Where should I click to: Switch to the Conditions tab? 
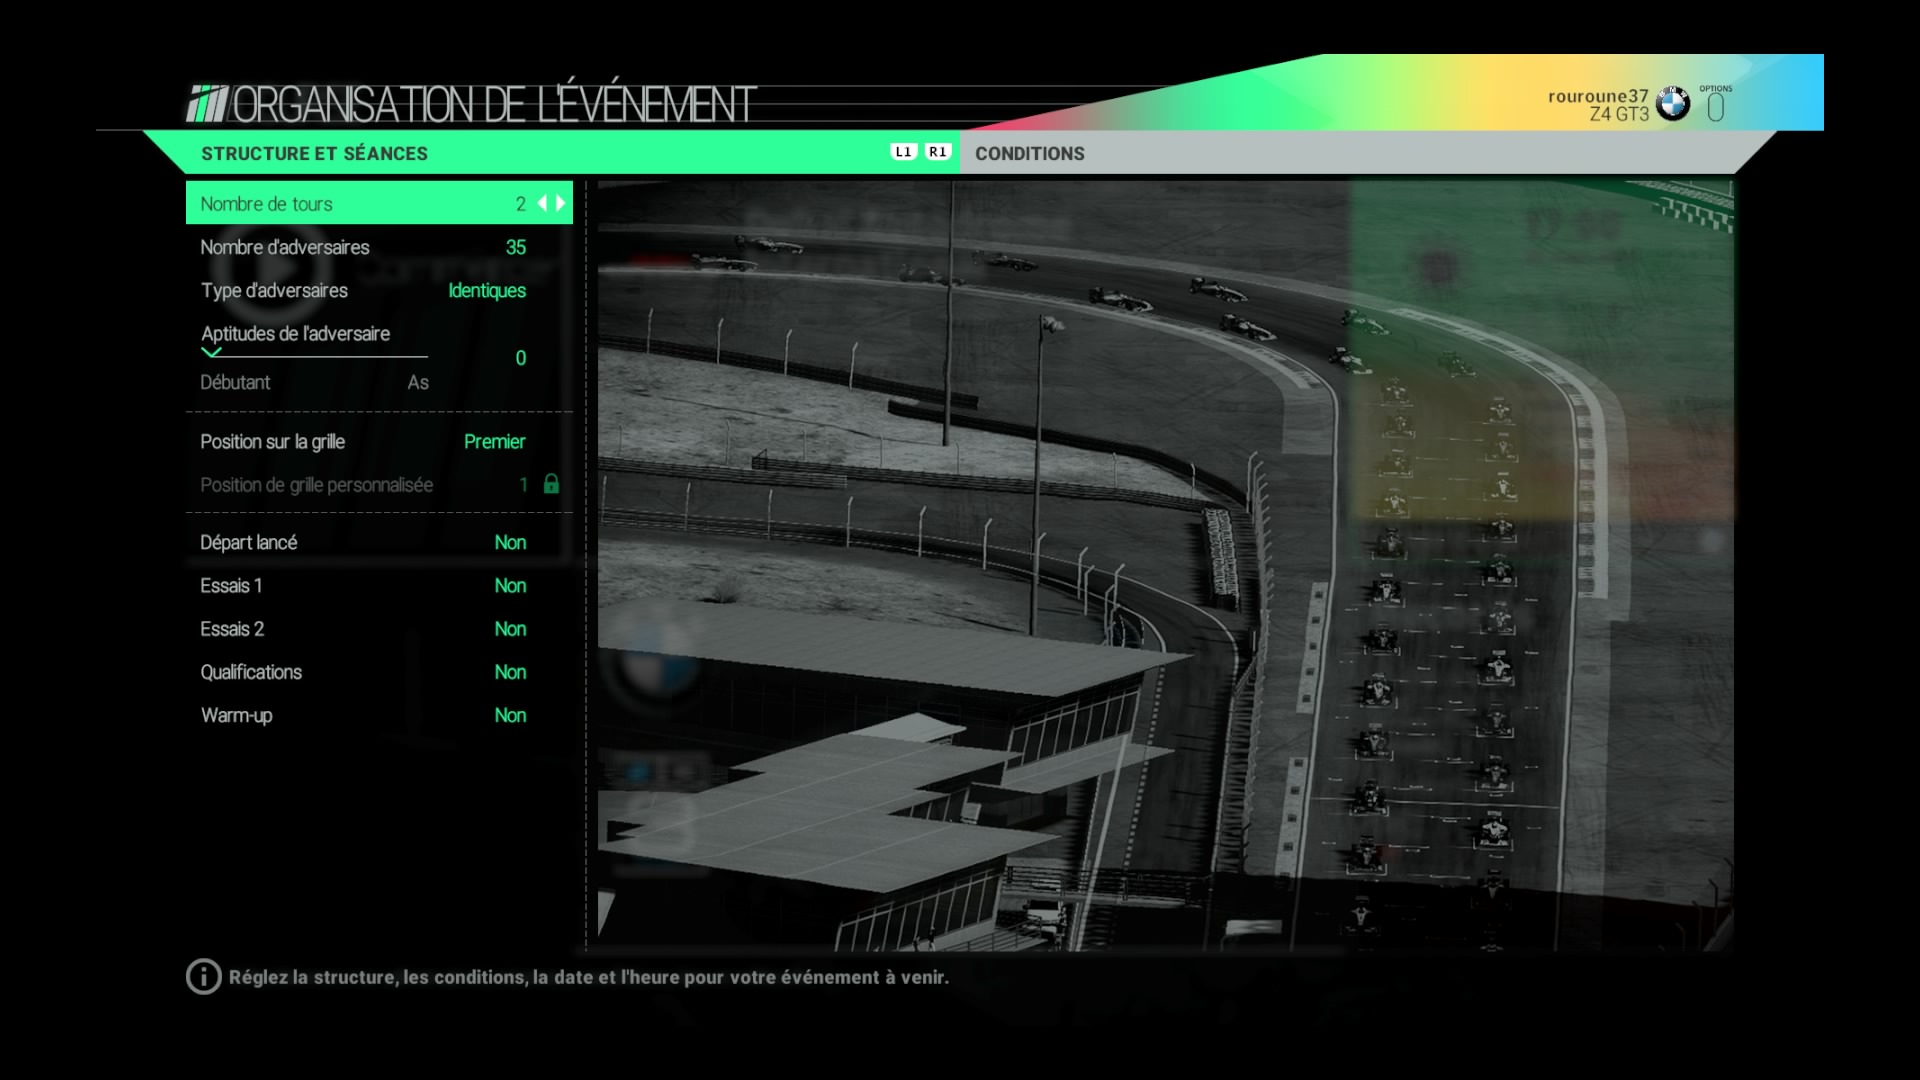pyautogui.click(x=1030, y=153)
